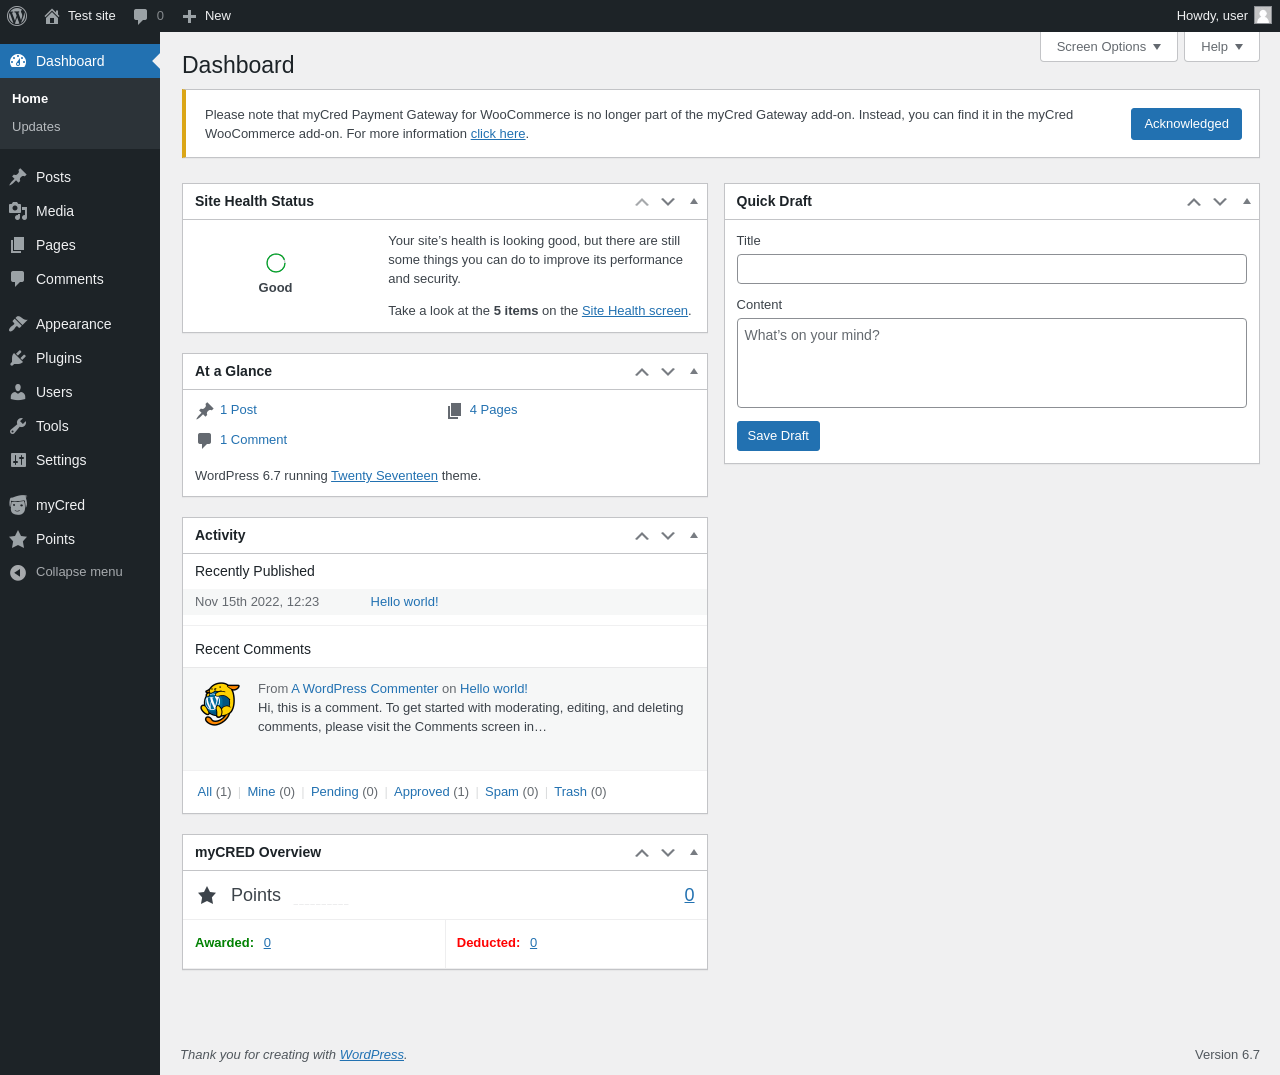1280x1075 pixels.
Task: Move At a Glance widget down
Action: (668, 372)
